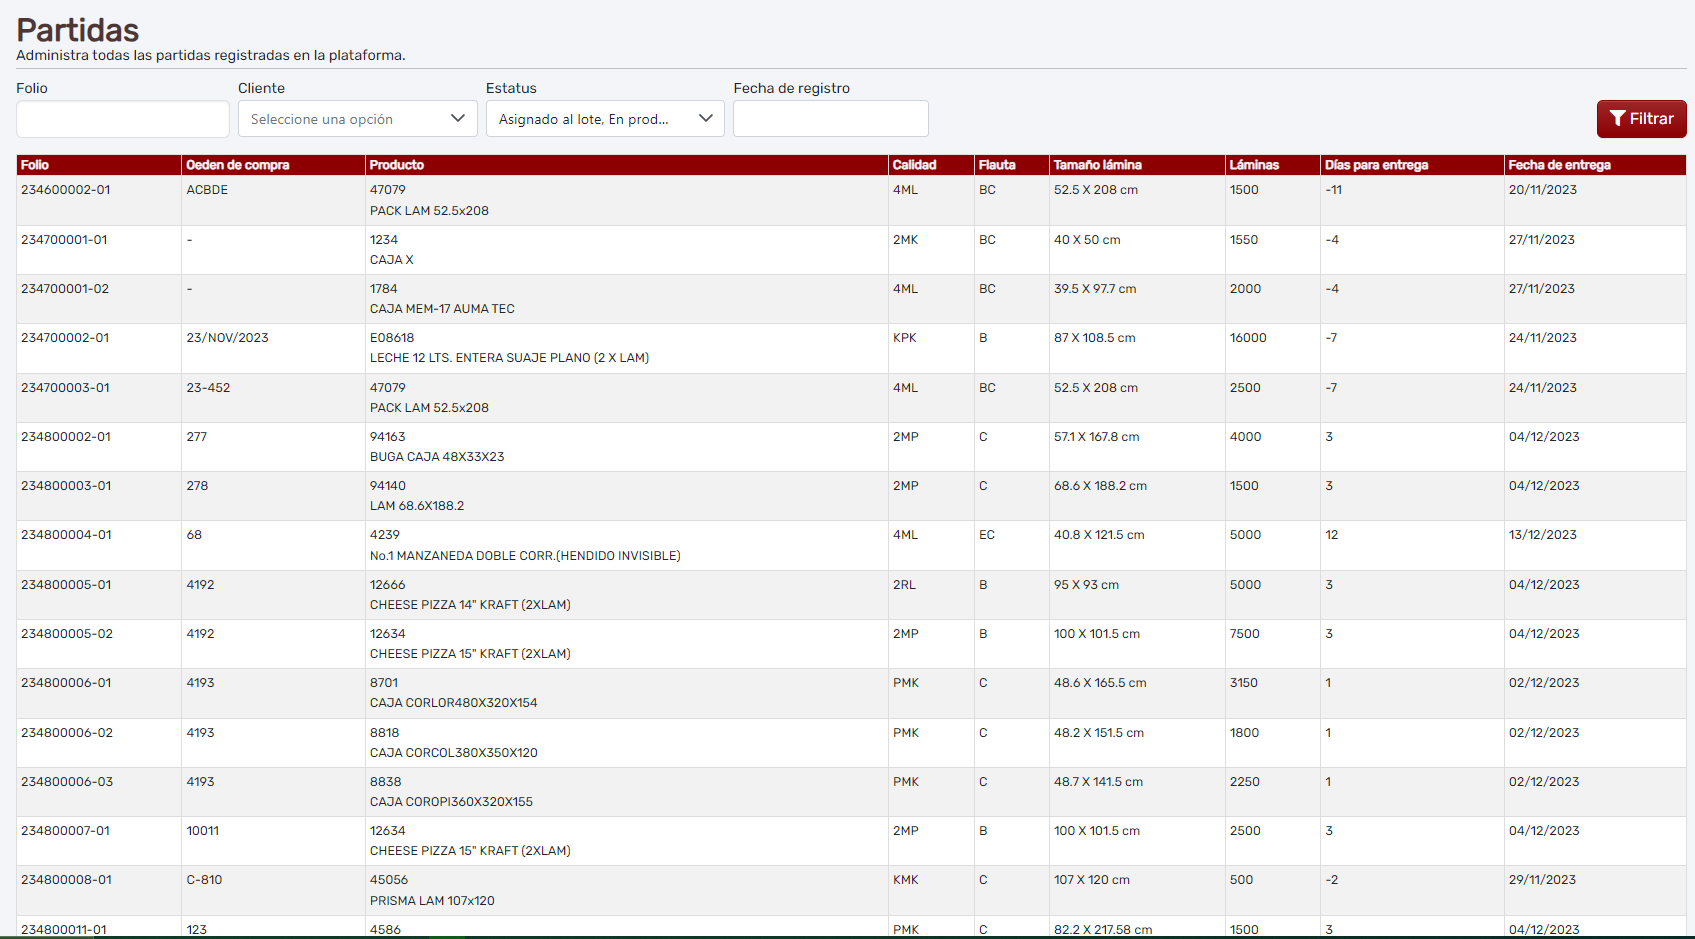
Task: Select the row for folio 234800004-01
Action: [66, 535]
